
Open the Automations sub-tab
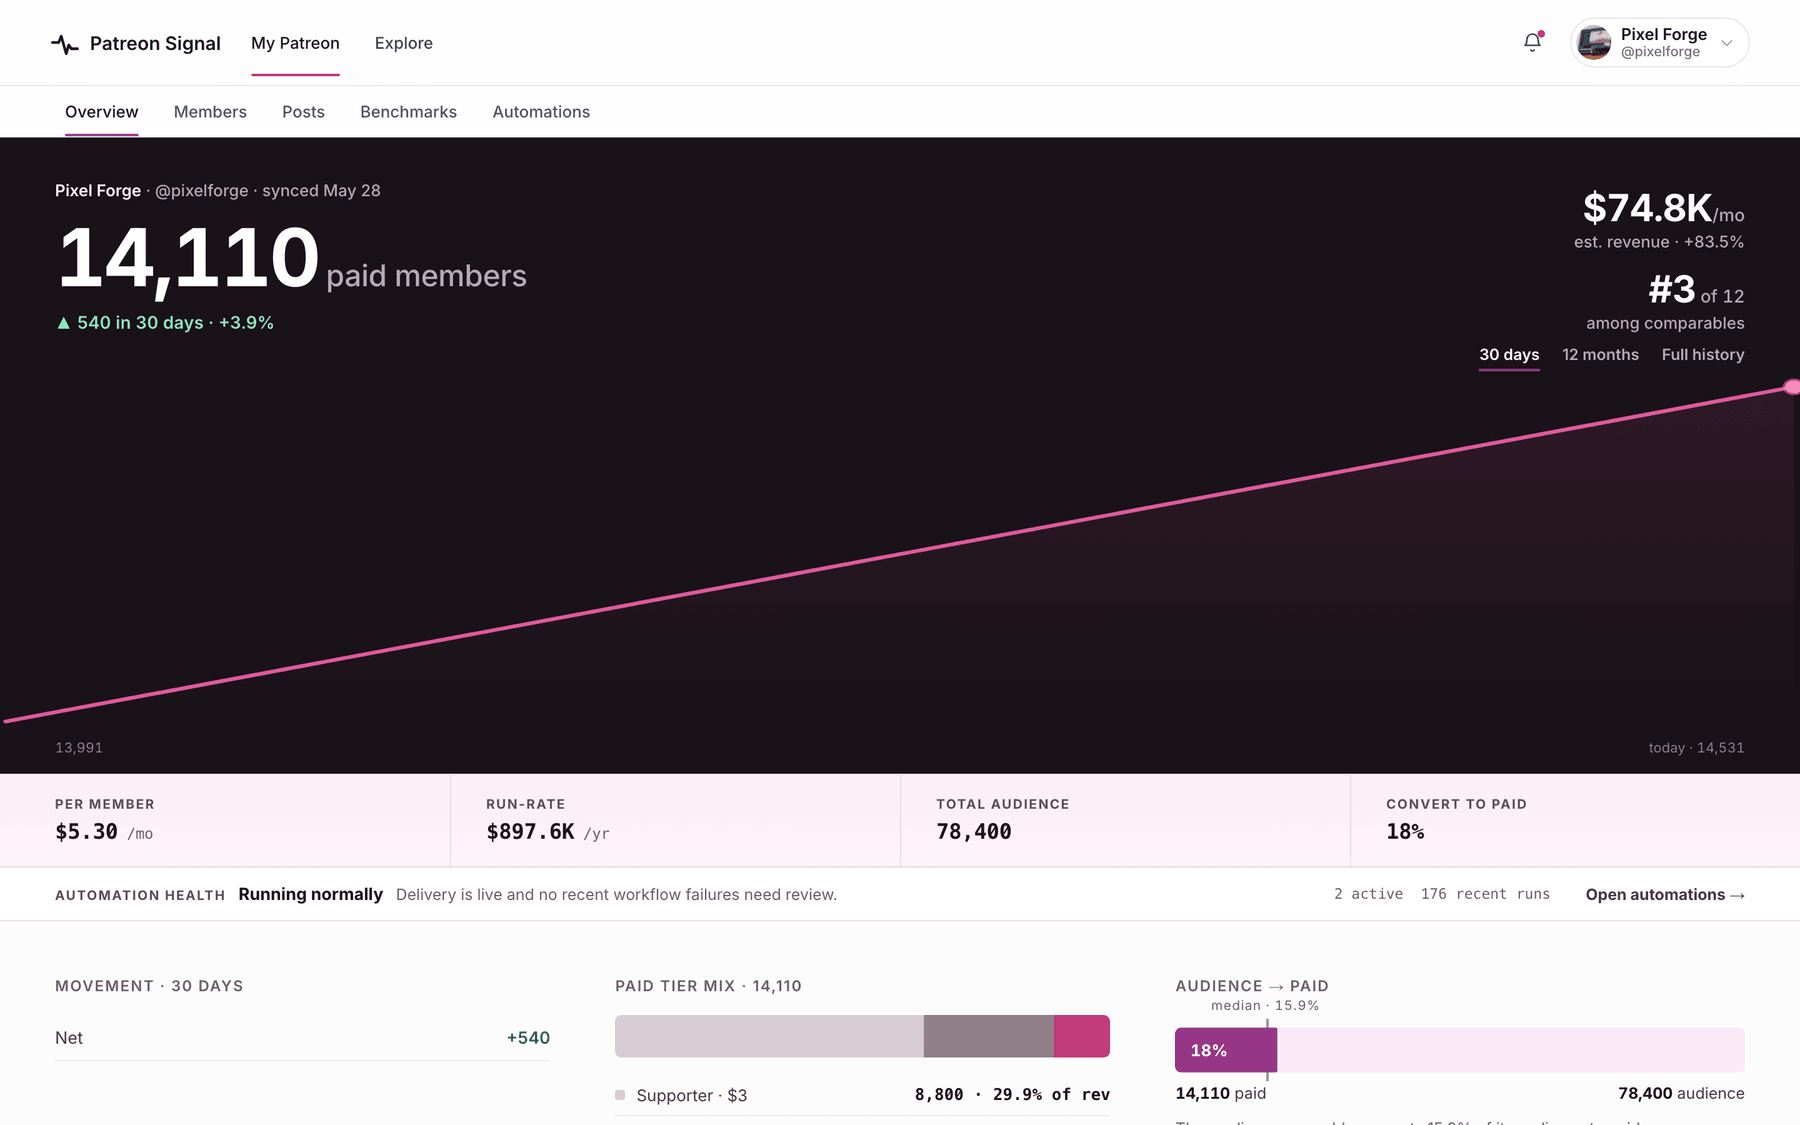click(541, 112)
